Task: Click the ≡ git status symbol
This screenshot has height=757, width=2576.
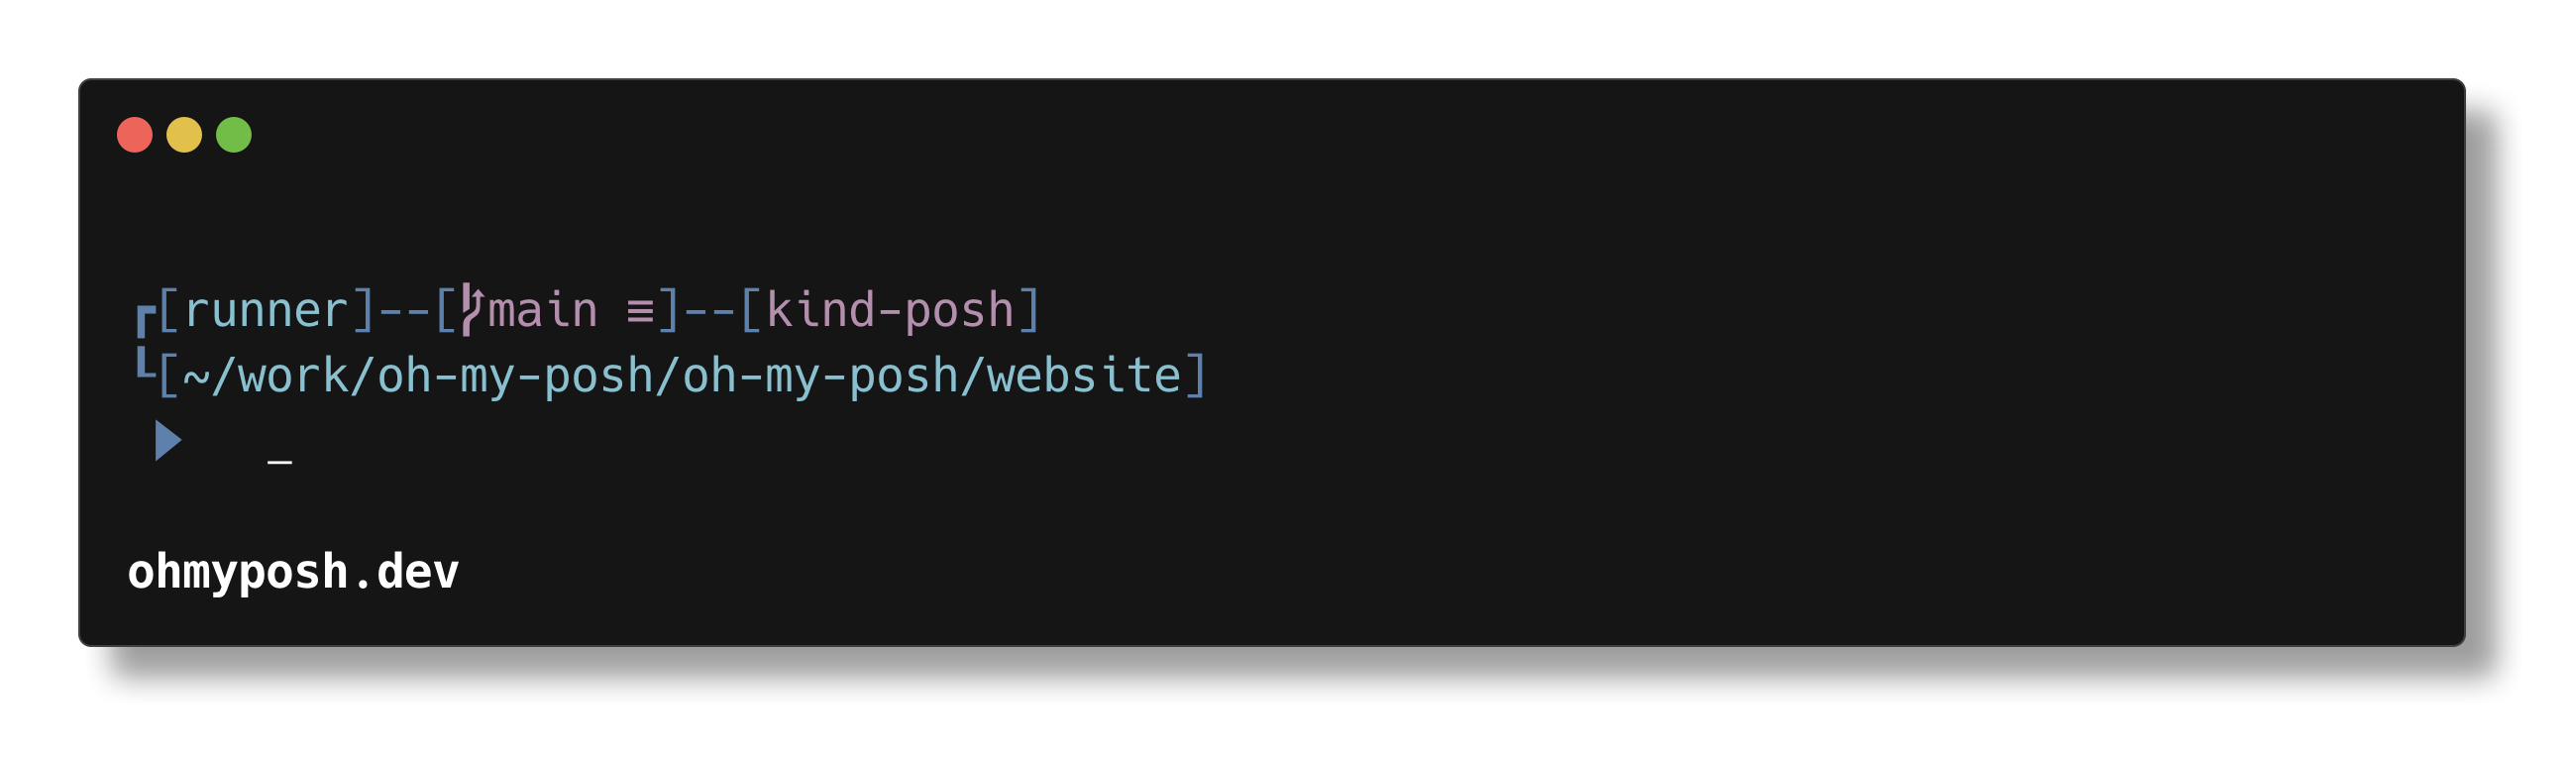Action: (x=640, y=312)
